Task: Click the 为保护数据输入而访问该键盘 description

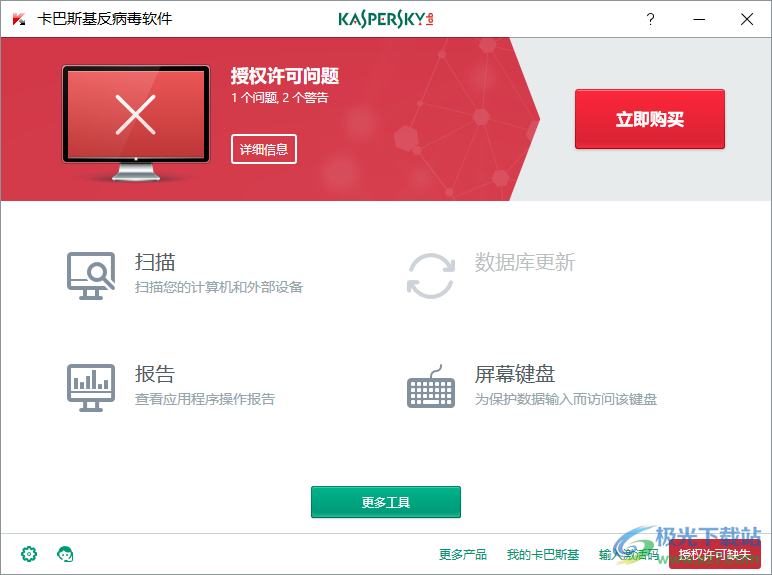Action: click(x=566, y=399)
